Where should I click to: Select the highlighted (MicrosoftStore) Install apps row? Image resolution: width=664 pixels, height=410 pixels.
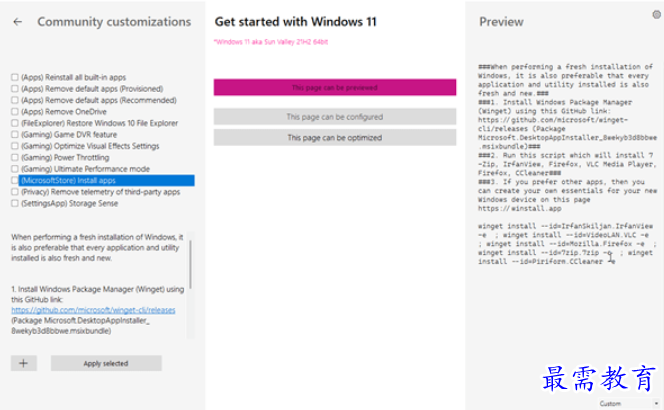107,180
